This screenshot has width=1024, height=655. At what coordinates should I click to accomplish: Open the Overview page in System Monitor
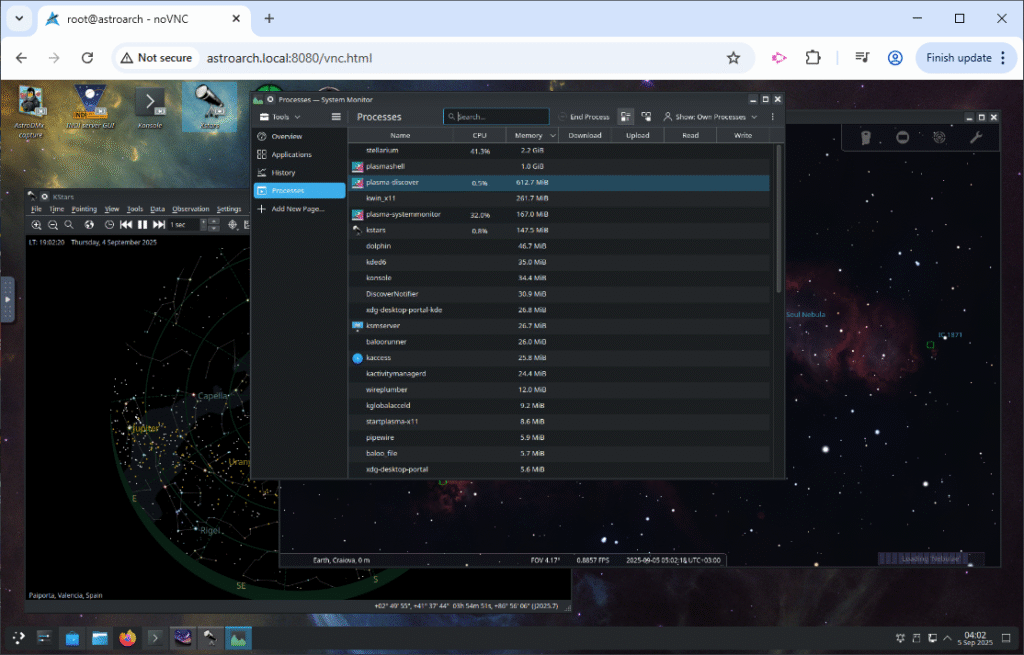click(300, 136)
